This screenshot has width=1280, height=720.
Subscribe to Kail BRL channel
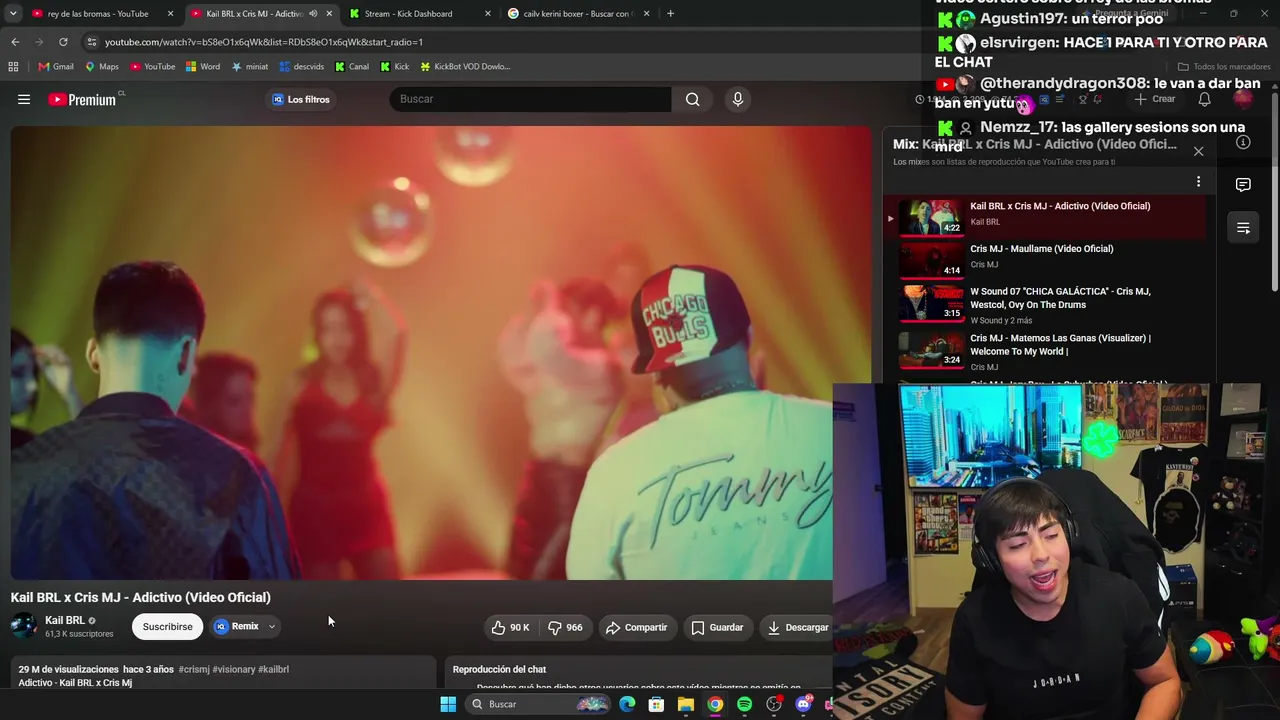pyautogui.click(x=167, y=627)
